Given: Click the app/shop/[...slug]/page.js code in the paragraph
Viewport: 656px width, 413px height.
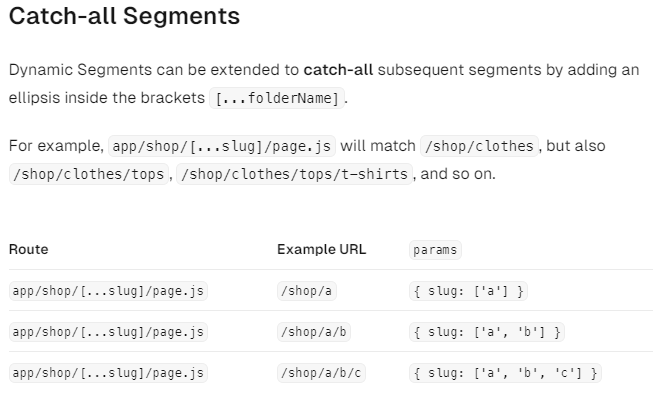Looking at the screenshot, I should pos(222,146).
